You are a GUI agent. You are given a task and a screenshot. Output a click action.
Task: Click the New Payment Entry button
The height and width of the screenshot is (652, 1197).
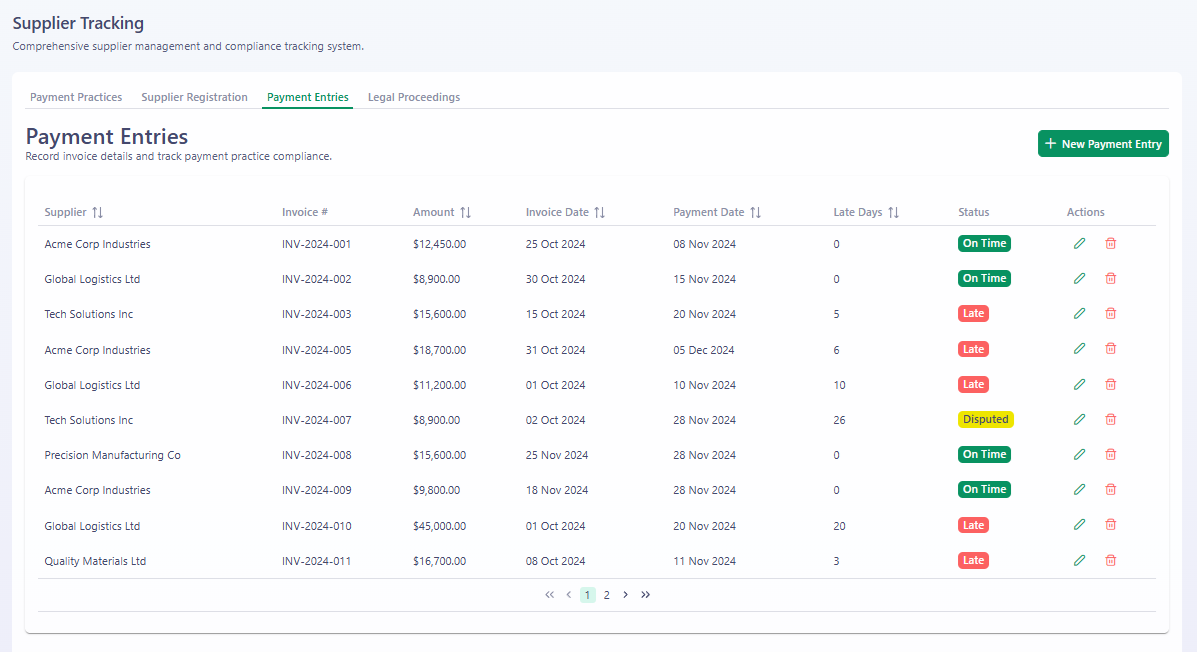pyautogui.click(x=1103, y=144)
